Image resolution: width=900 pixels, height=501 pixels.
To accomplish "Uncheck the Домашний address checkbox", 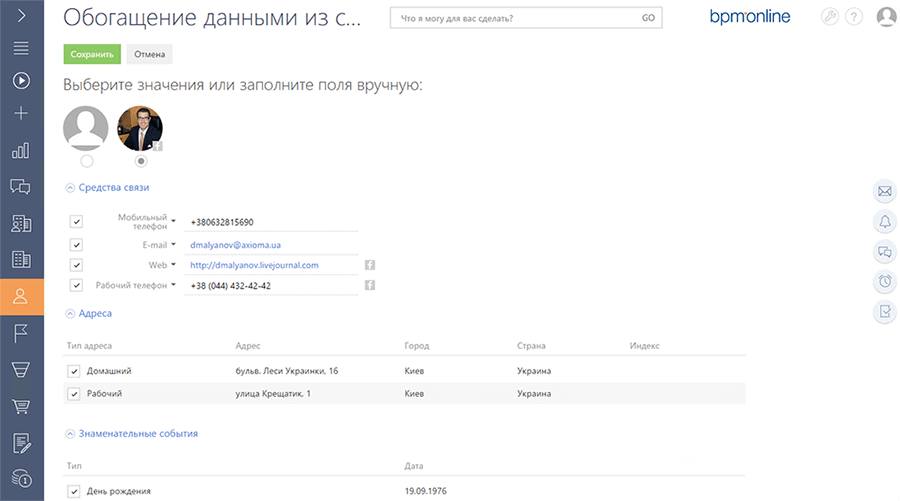I will click(x=73, y=371).
